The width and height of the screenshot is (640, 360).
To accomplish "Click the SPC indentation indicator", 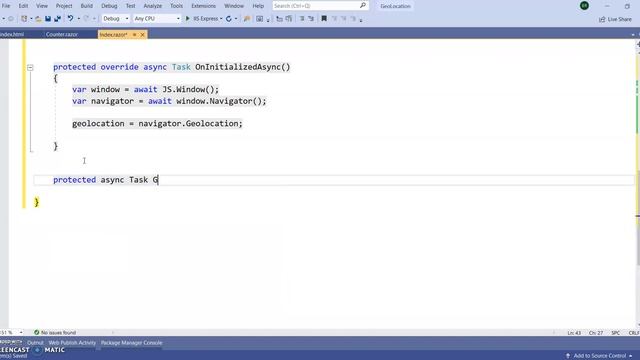I will tap(615, 333).
